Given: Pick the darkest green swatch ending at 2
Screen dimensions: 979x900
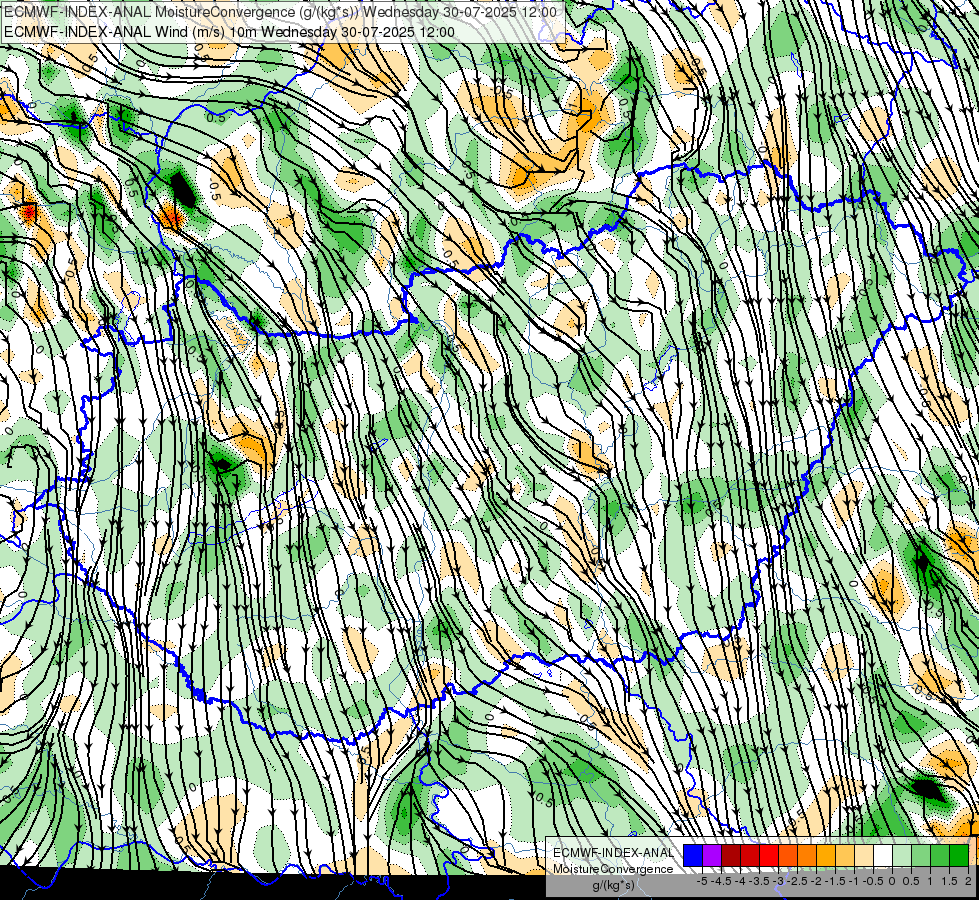Looking at the screenshot, I should (x=959, y=856).
